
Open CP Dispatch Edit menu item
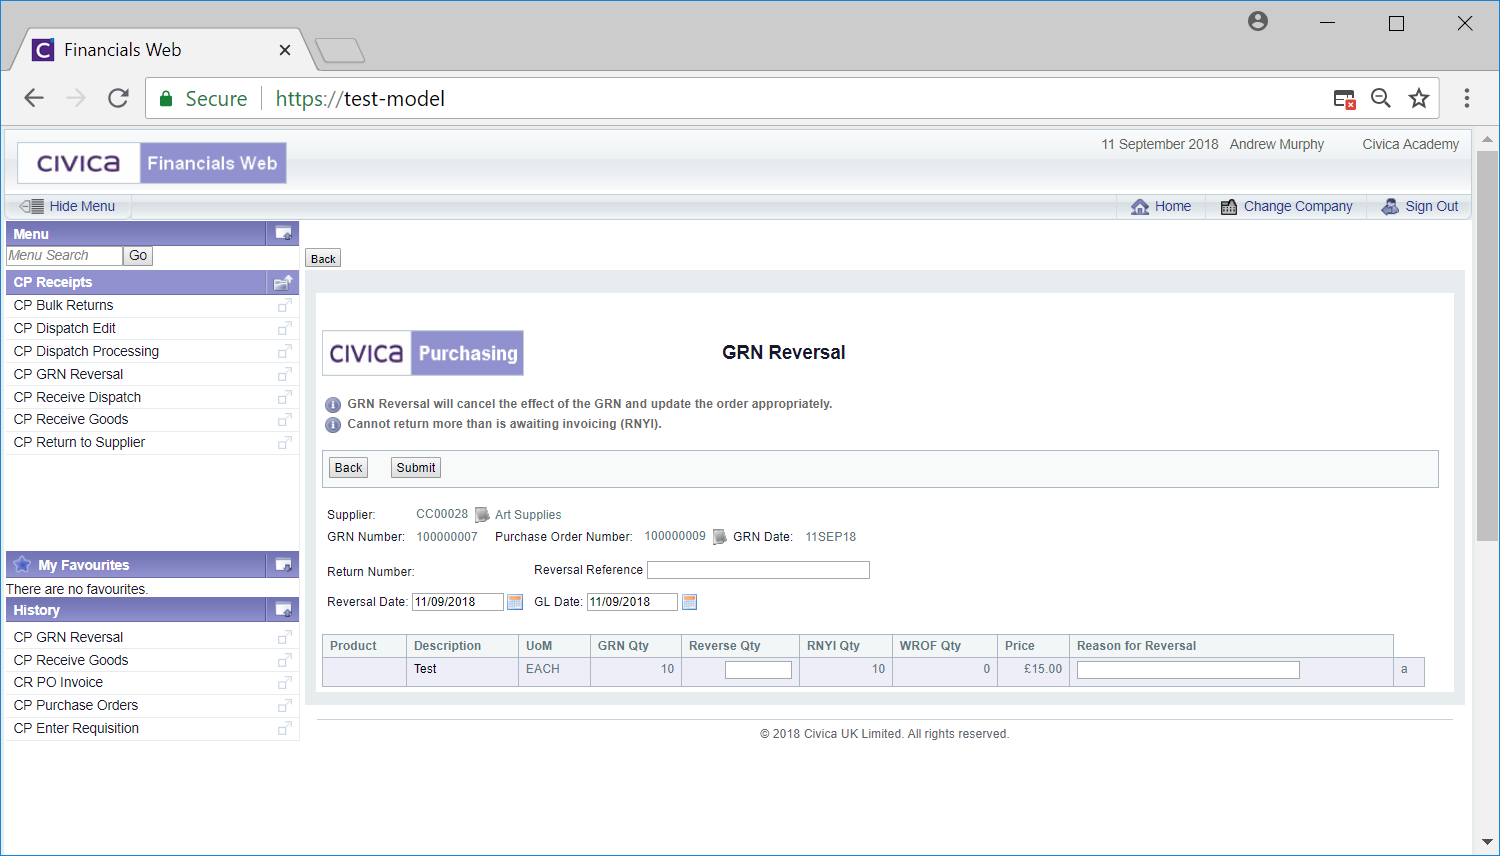65,328
